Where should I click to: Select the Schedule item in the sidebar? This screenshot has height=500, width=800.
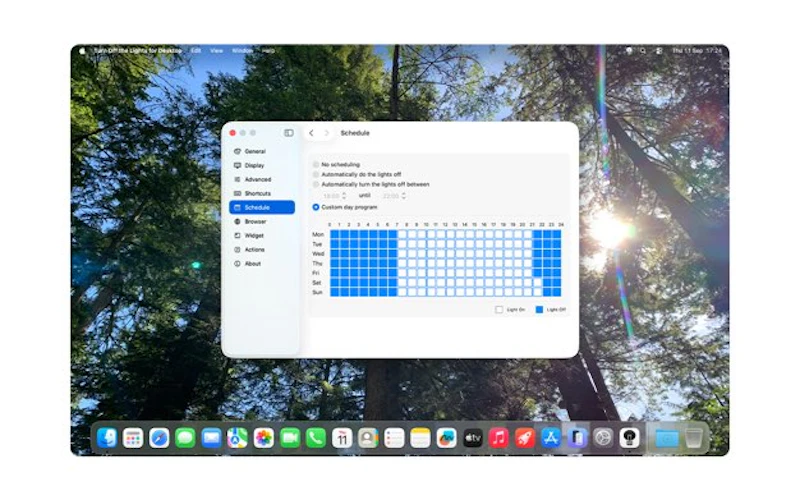262,208
